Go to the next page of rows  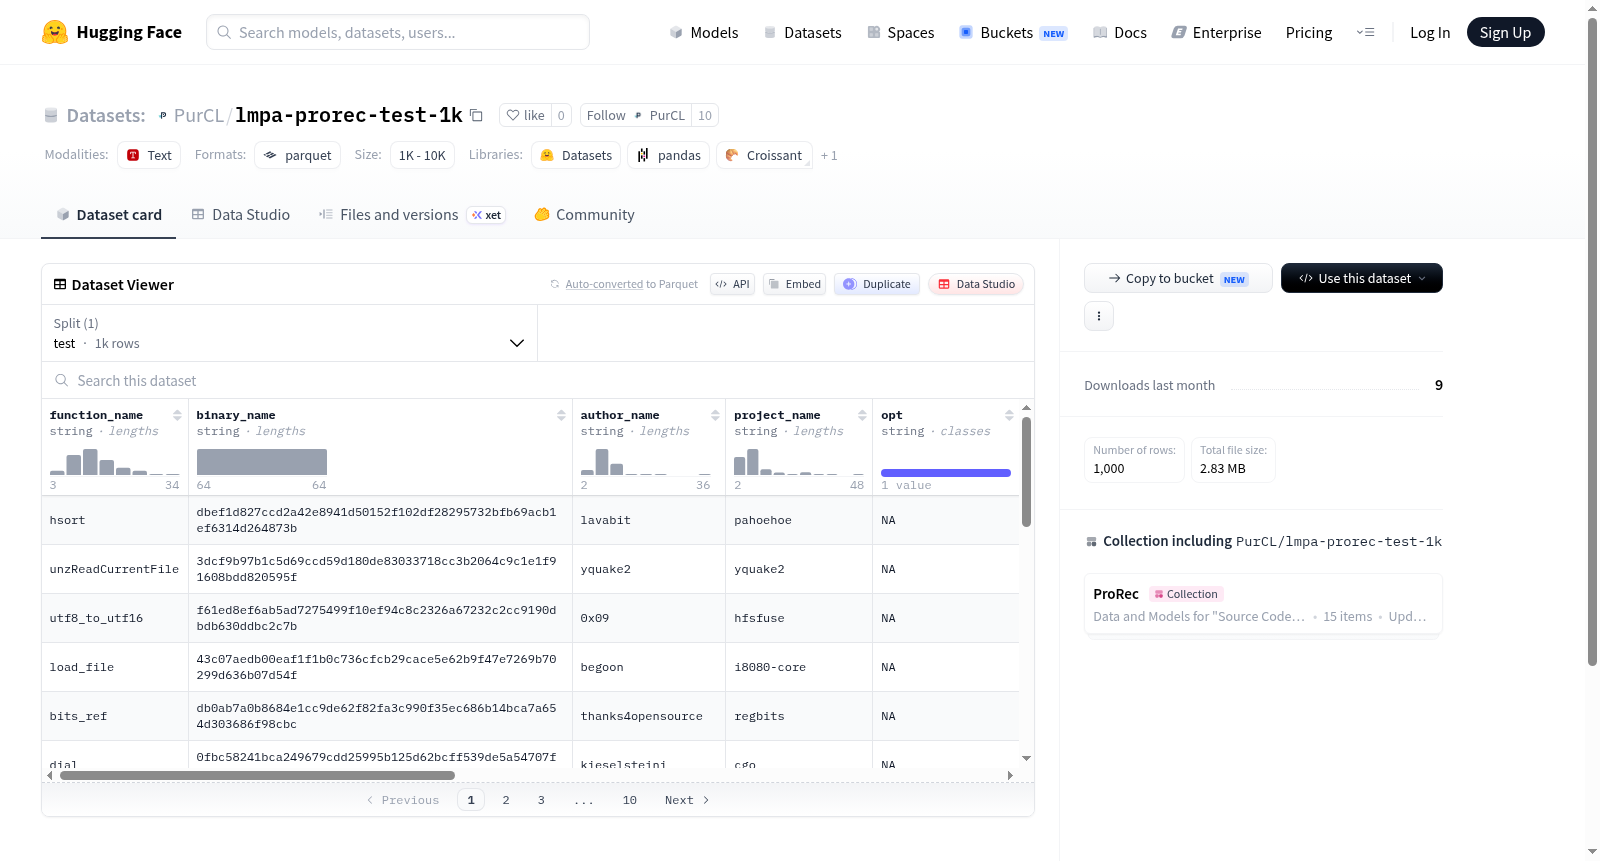tap(687, 800)
